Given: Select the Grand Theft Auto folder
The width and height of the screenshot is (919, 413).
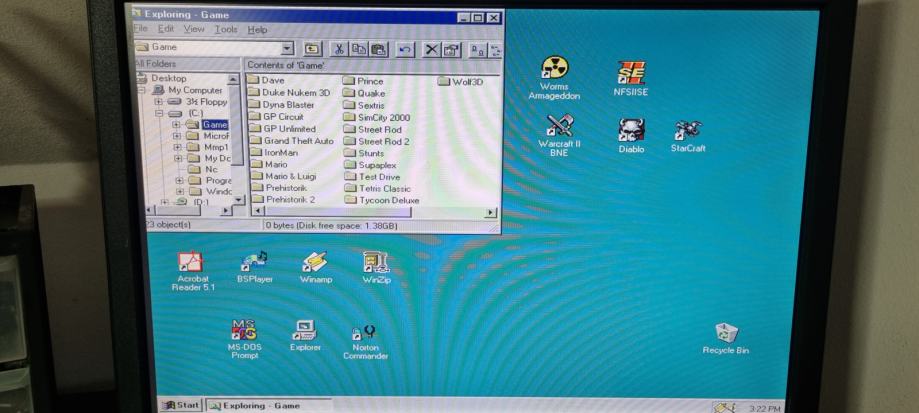Looking at the screenshot, I should 291,141.
